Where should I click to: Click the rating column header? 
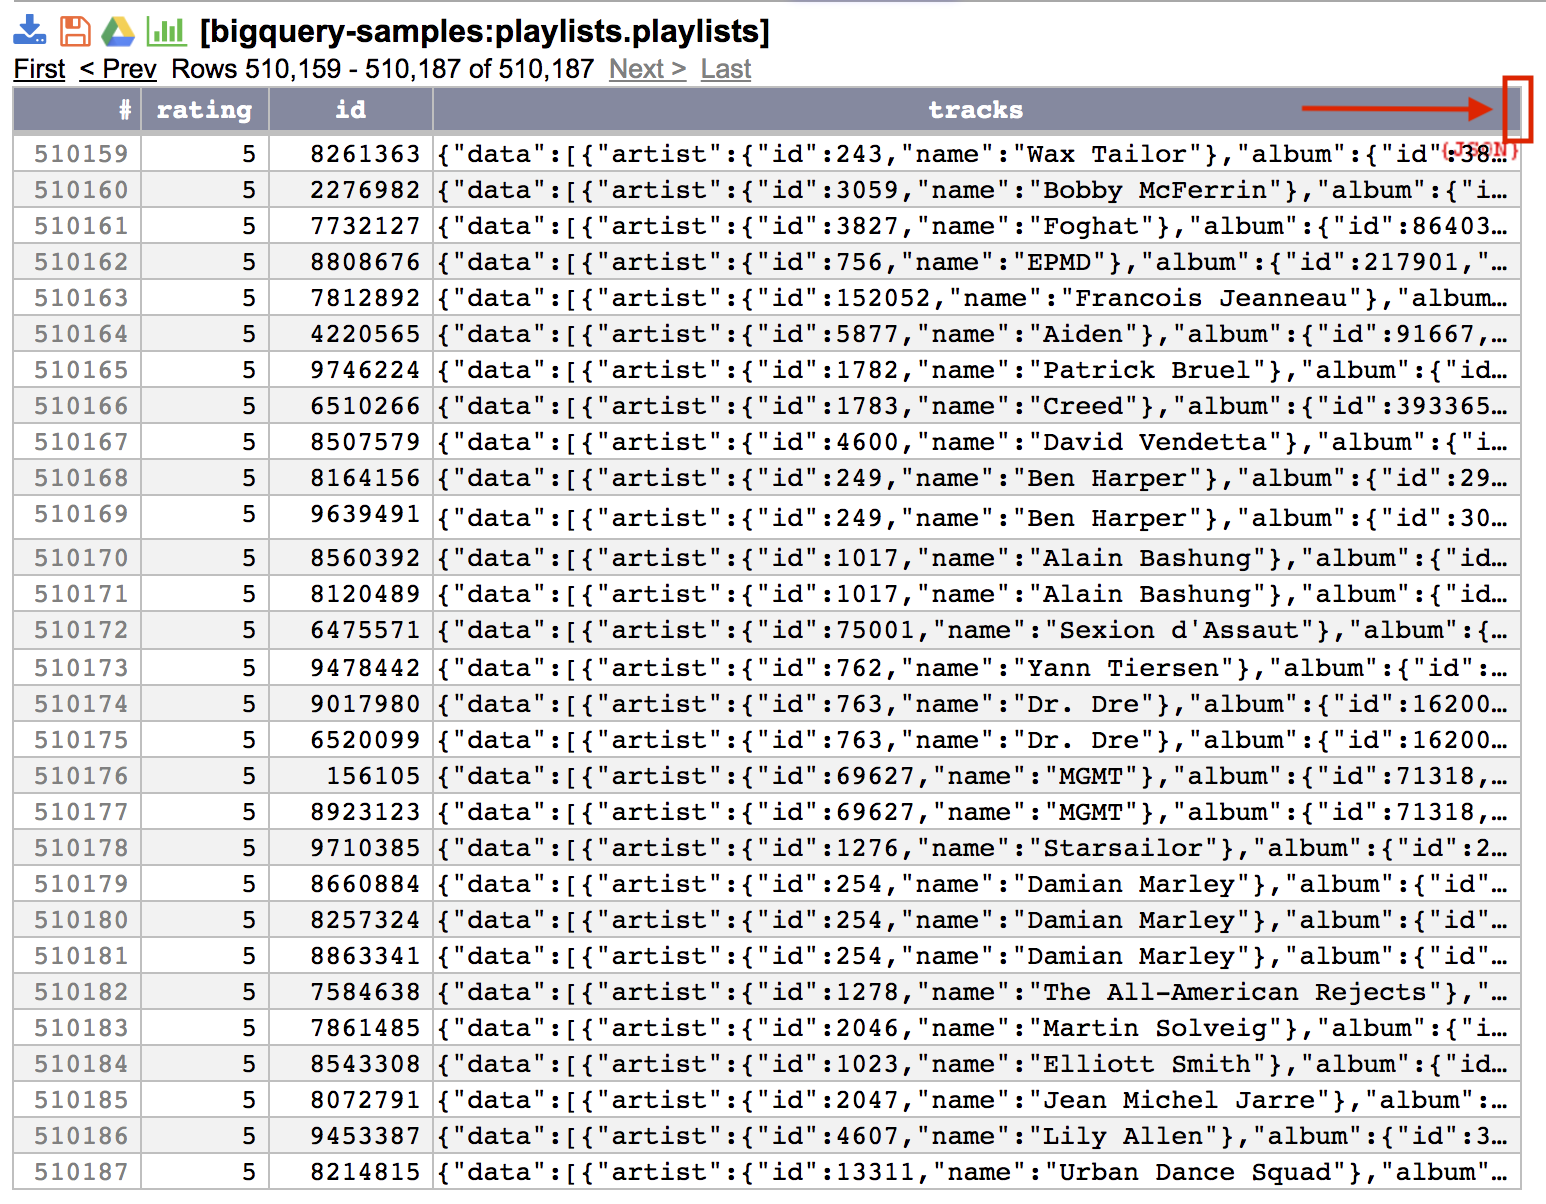tap(204, 110)
